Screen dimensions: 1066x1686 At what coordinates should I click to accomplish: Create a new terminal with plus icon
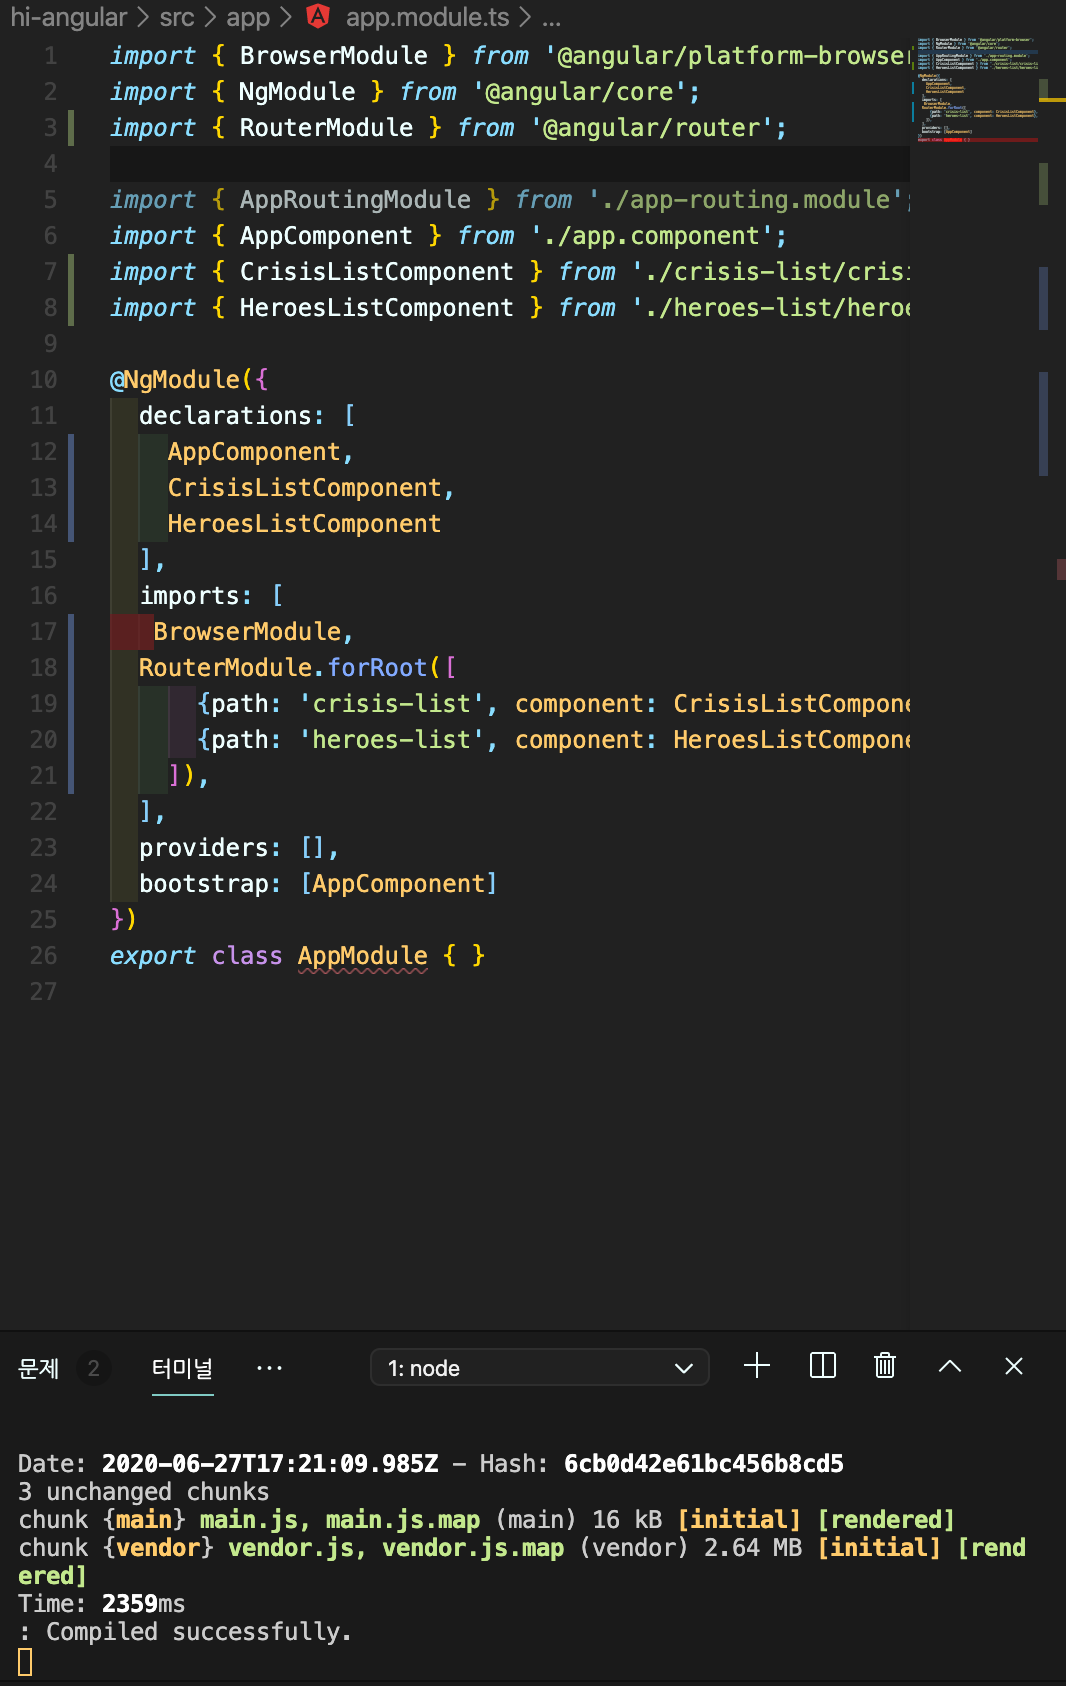tap(757, 1366)
